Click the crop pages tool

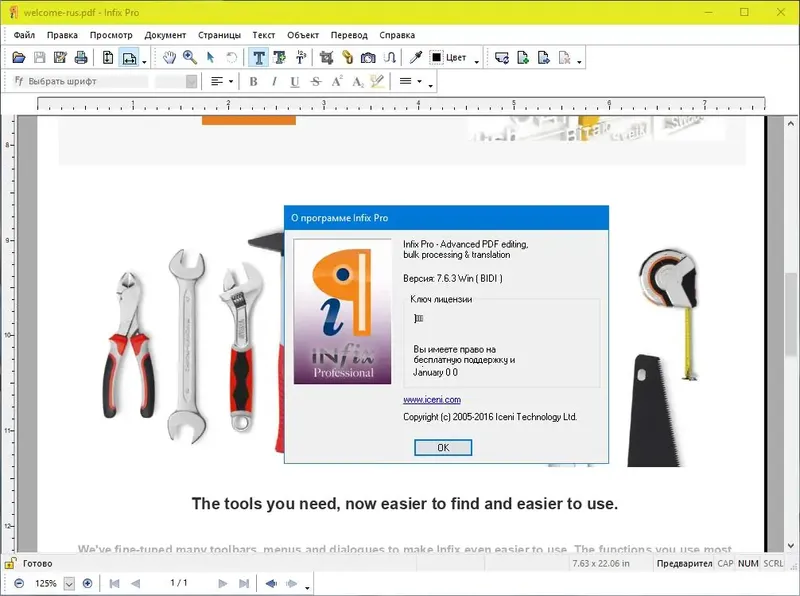point(327,57)
